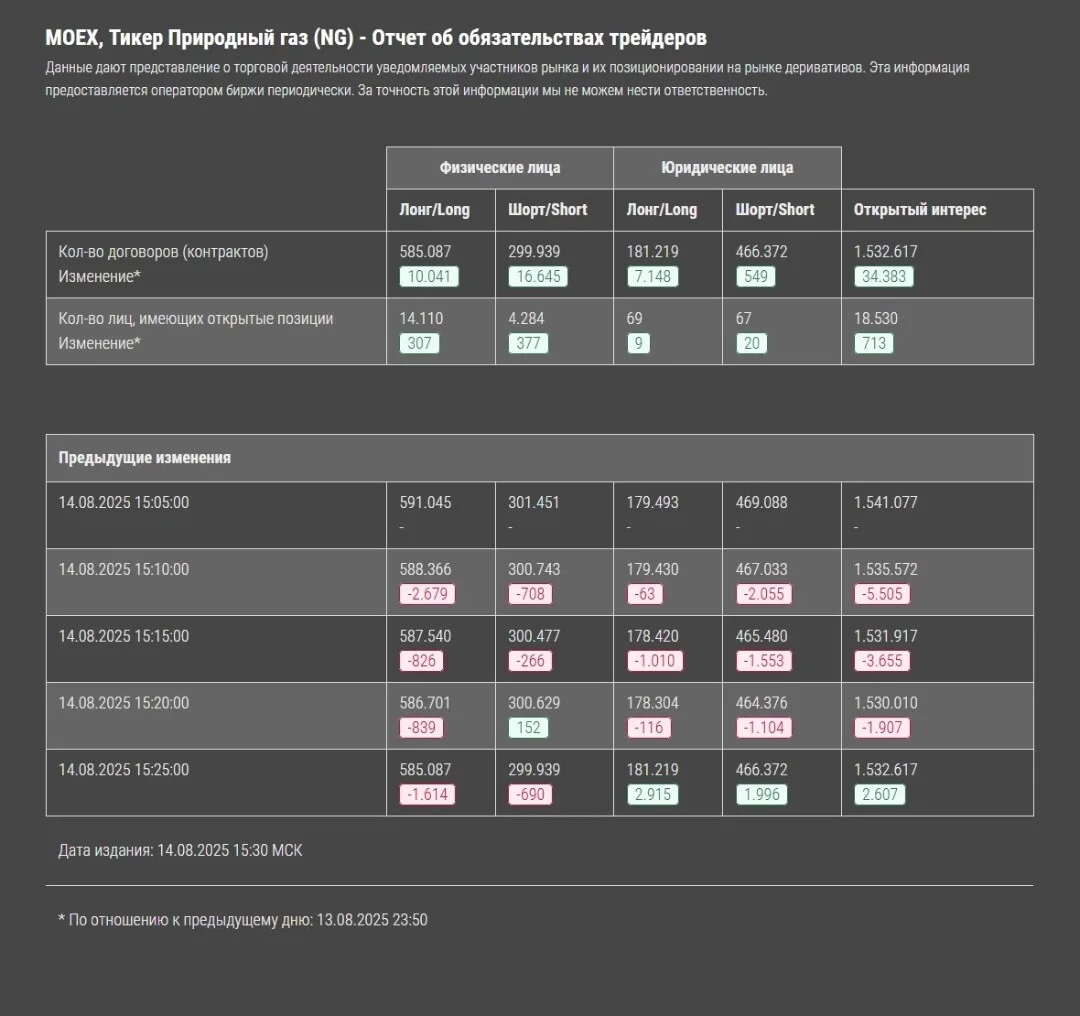
Task: Select the value 1.530.010 in the 15:20 row
Action: tap(886, 703)
